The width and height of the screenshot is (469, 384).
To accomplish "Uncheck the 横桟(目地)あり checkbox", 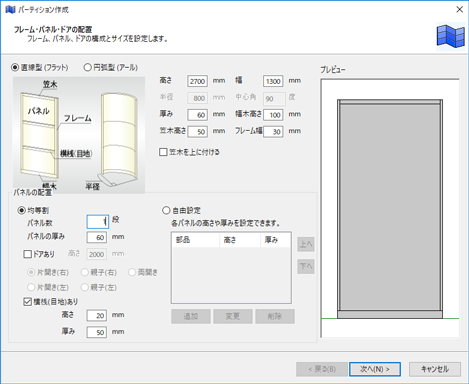I will tap(27, 302).
